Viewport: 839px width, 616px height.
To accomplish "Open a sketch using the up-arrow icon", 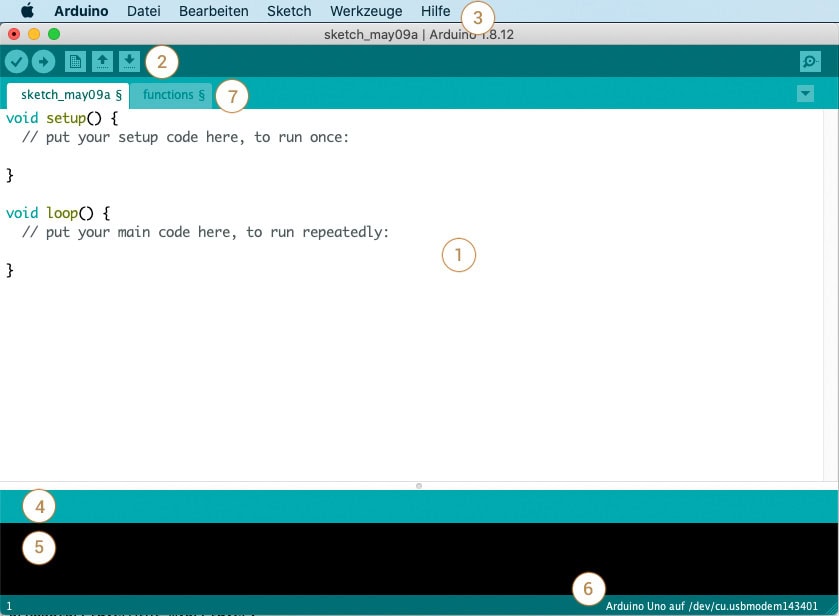I will [x=102, y=62].
